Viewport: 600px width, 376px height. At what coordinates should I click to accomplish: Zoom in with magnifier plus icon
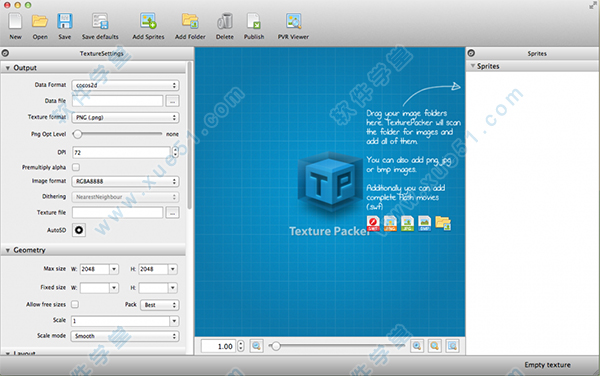click(417, 346)
